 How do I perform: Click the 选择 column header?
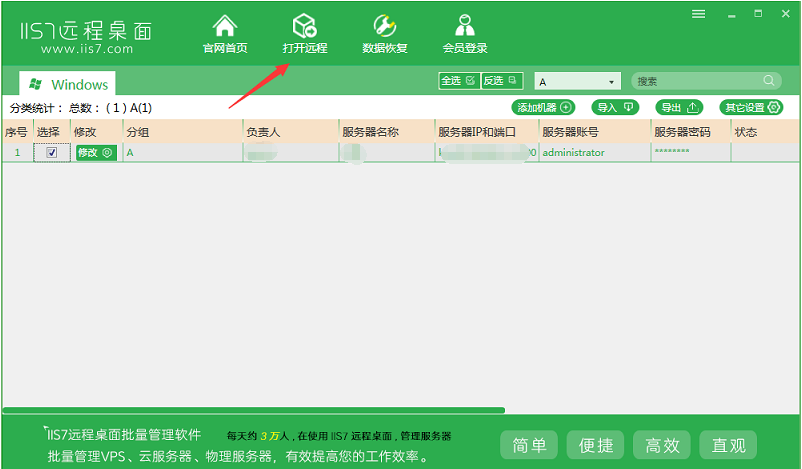point(51,132)
